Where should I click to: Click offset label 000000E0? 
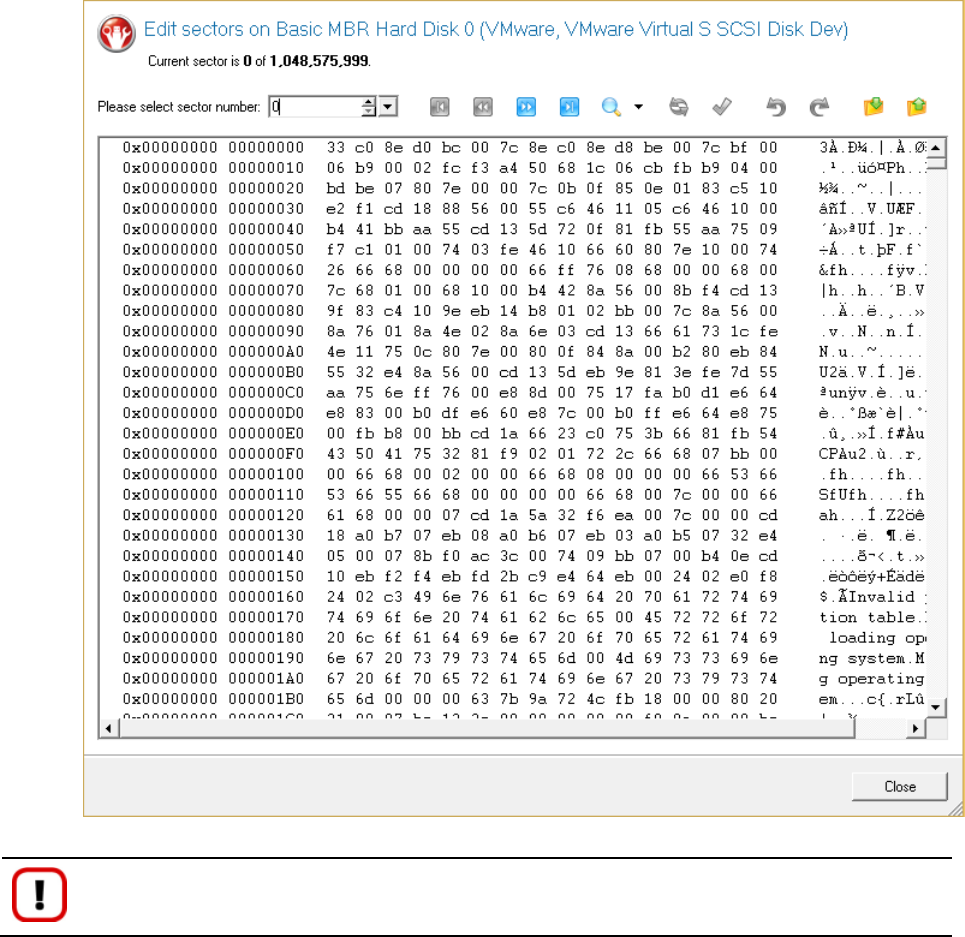tap(266, 433)
